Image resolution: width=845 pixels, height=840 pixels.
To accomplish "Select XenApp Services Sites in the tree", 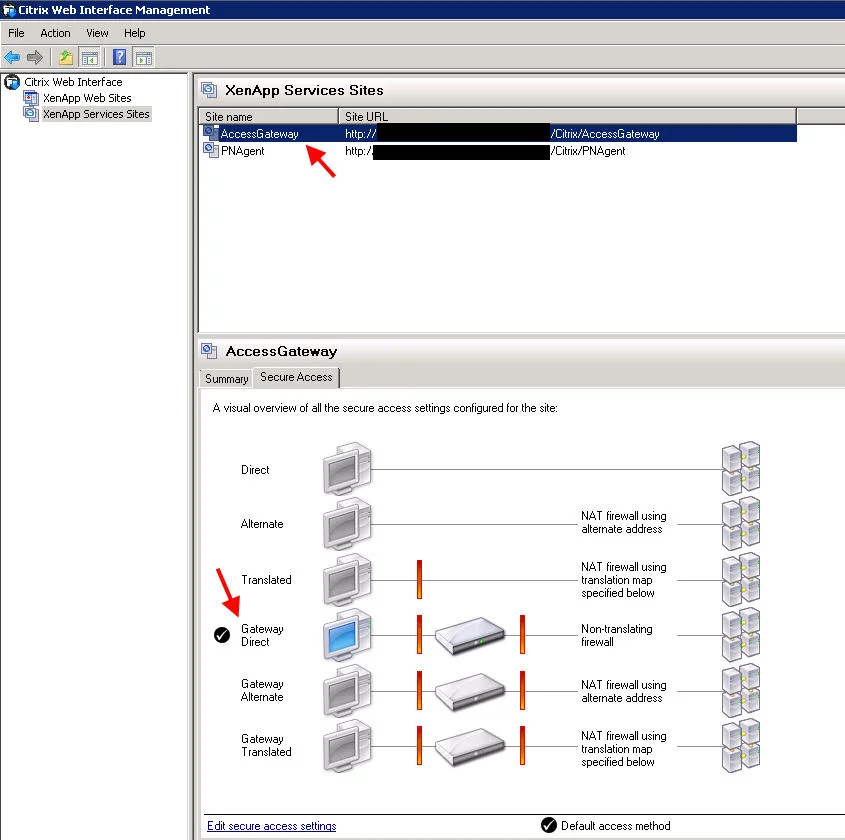I will point(96,114).
